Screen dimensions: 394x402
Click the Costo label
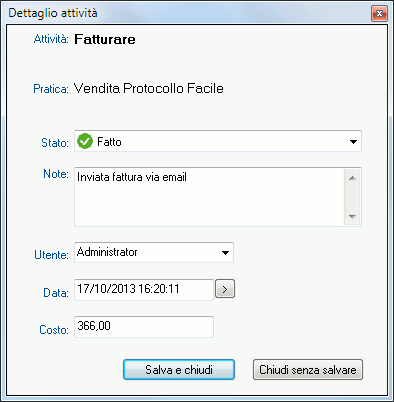[54, 330]
